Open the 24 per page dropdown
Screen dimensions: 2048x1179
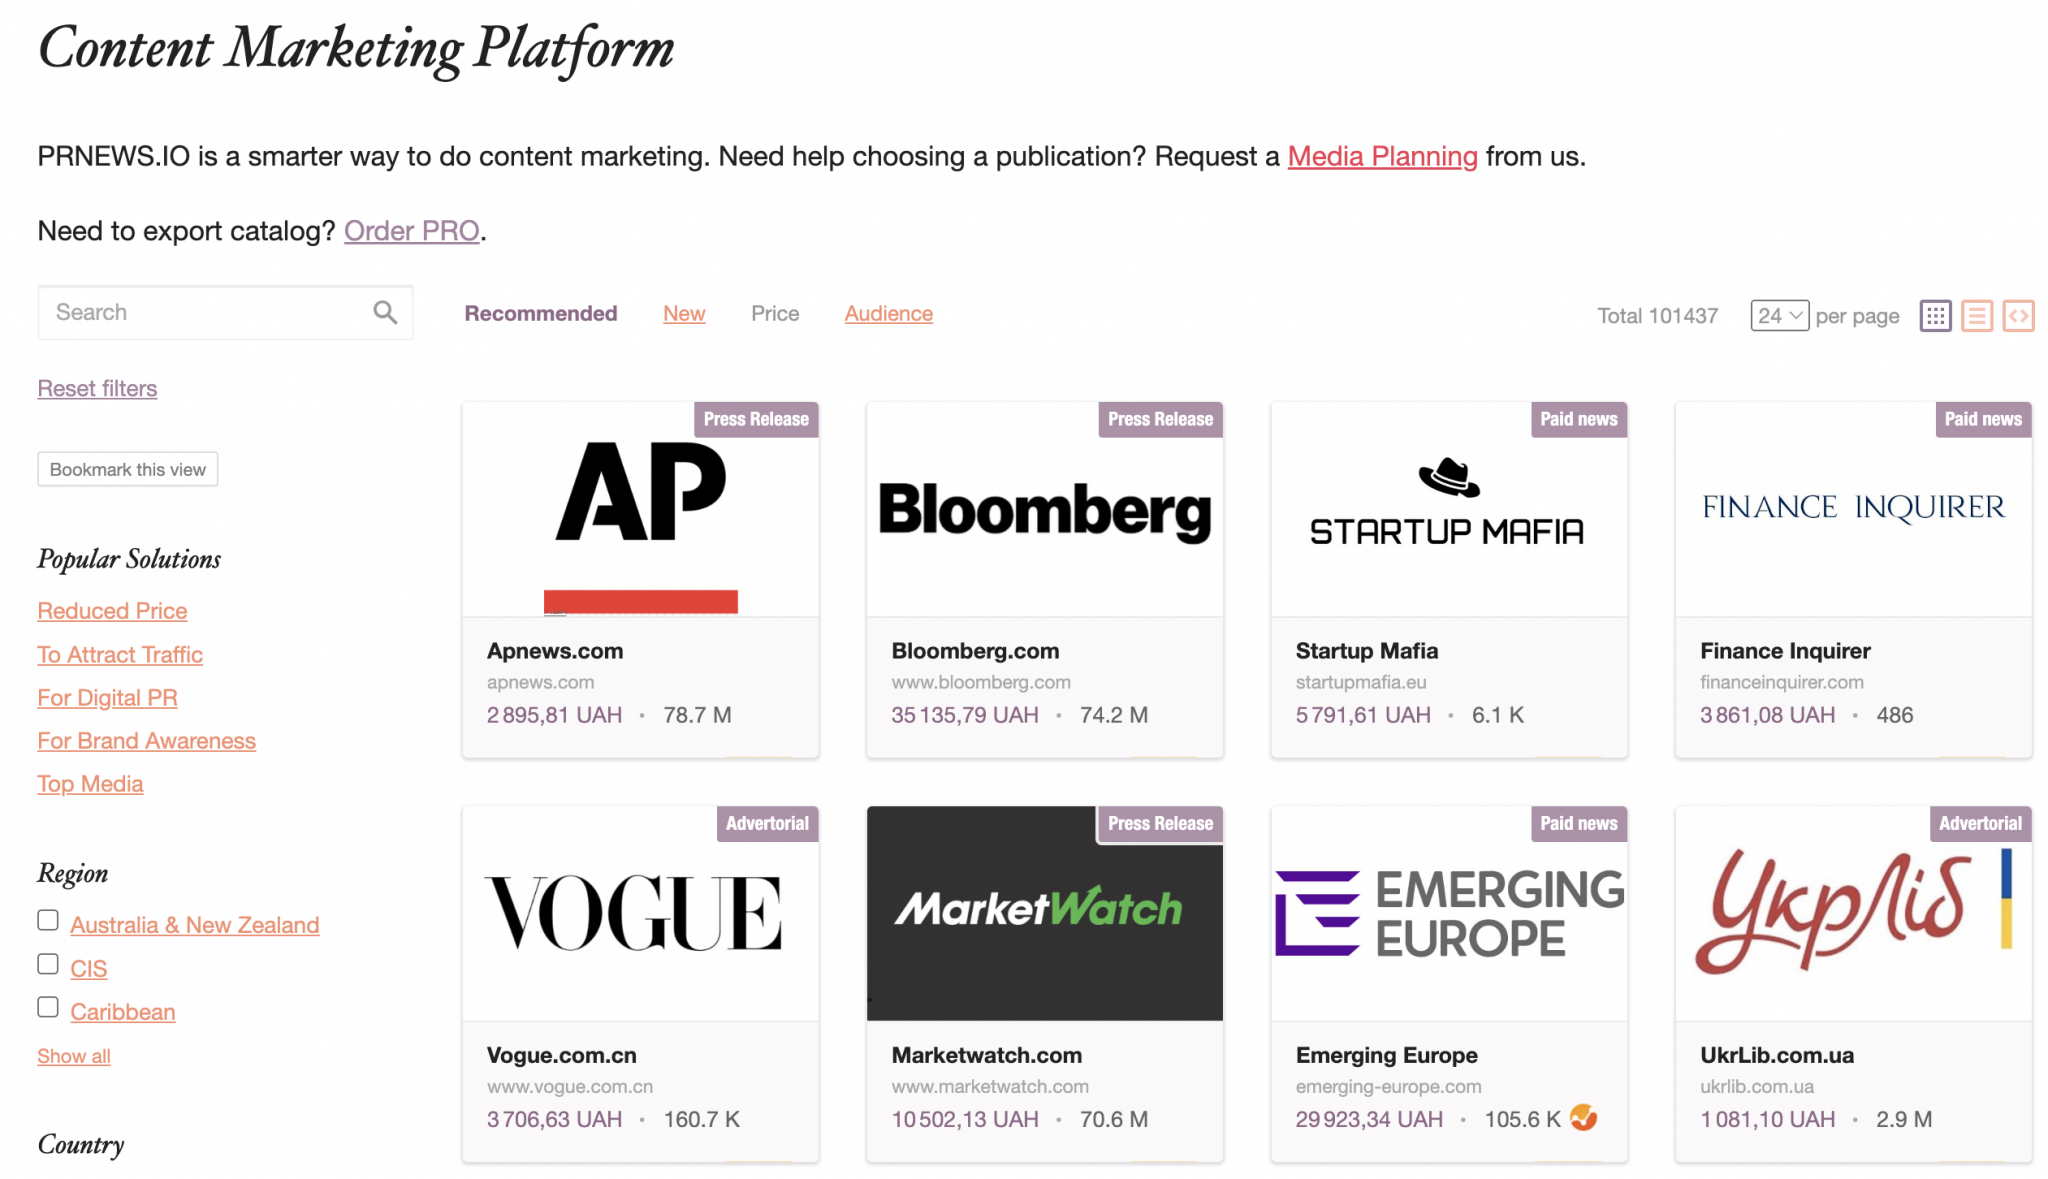point(1778,315)
